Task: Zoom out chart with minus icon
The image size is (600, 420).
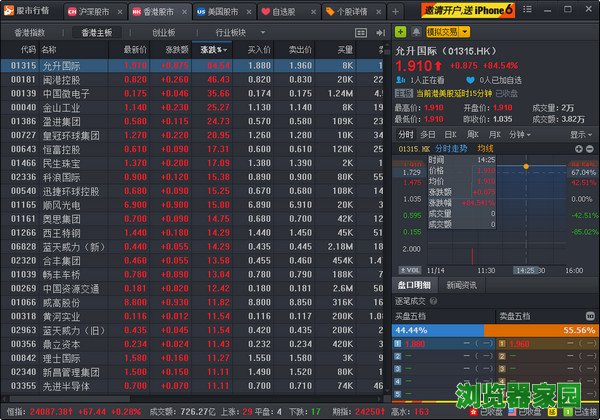Action: (589, 147)
